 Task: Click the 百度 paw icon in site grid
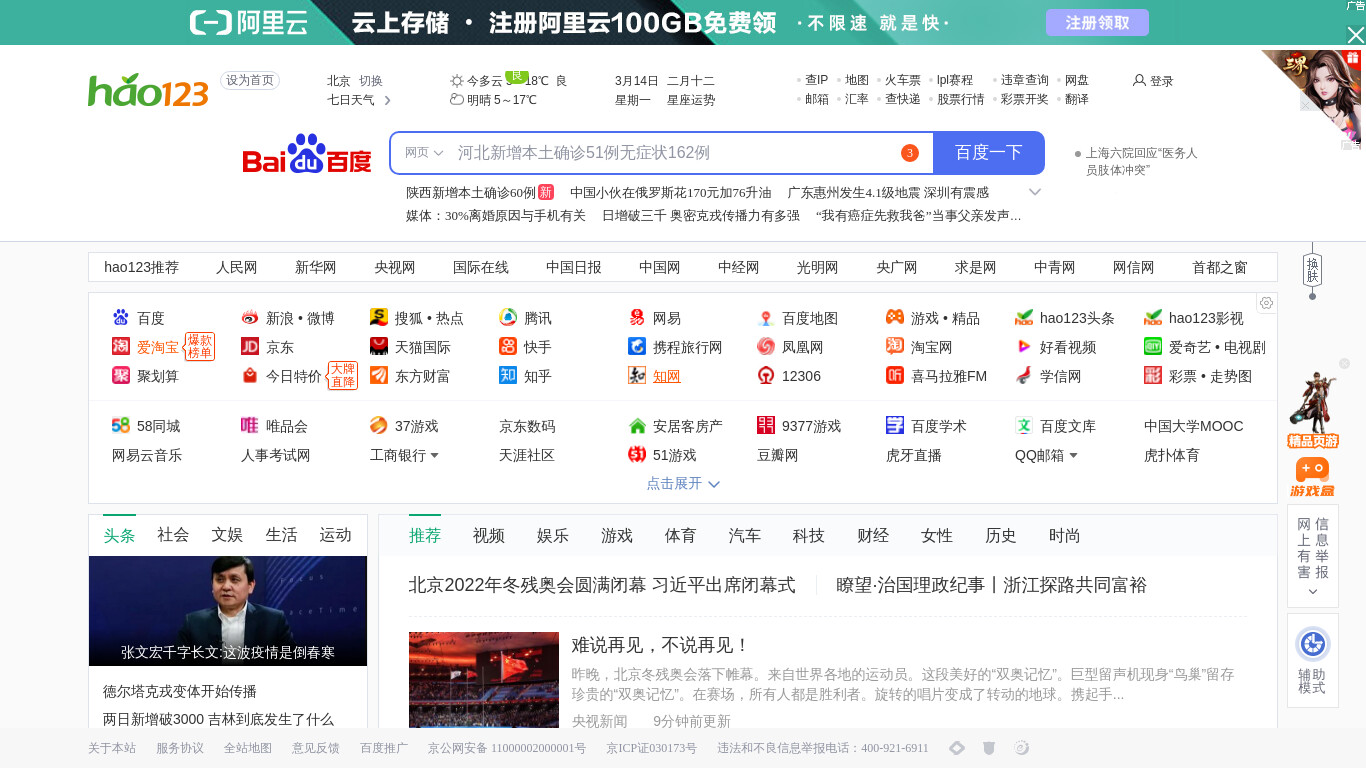[x=121, y=318]
